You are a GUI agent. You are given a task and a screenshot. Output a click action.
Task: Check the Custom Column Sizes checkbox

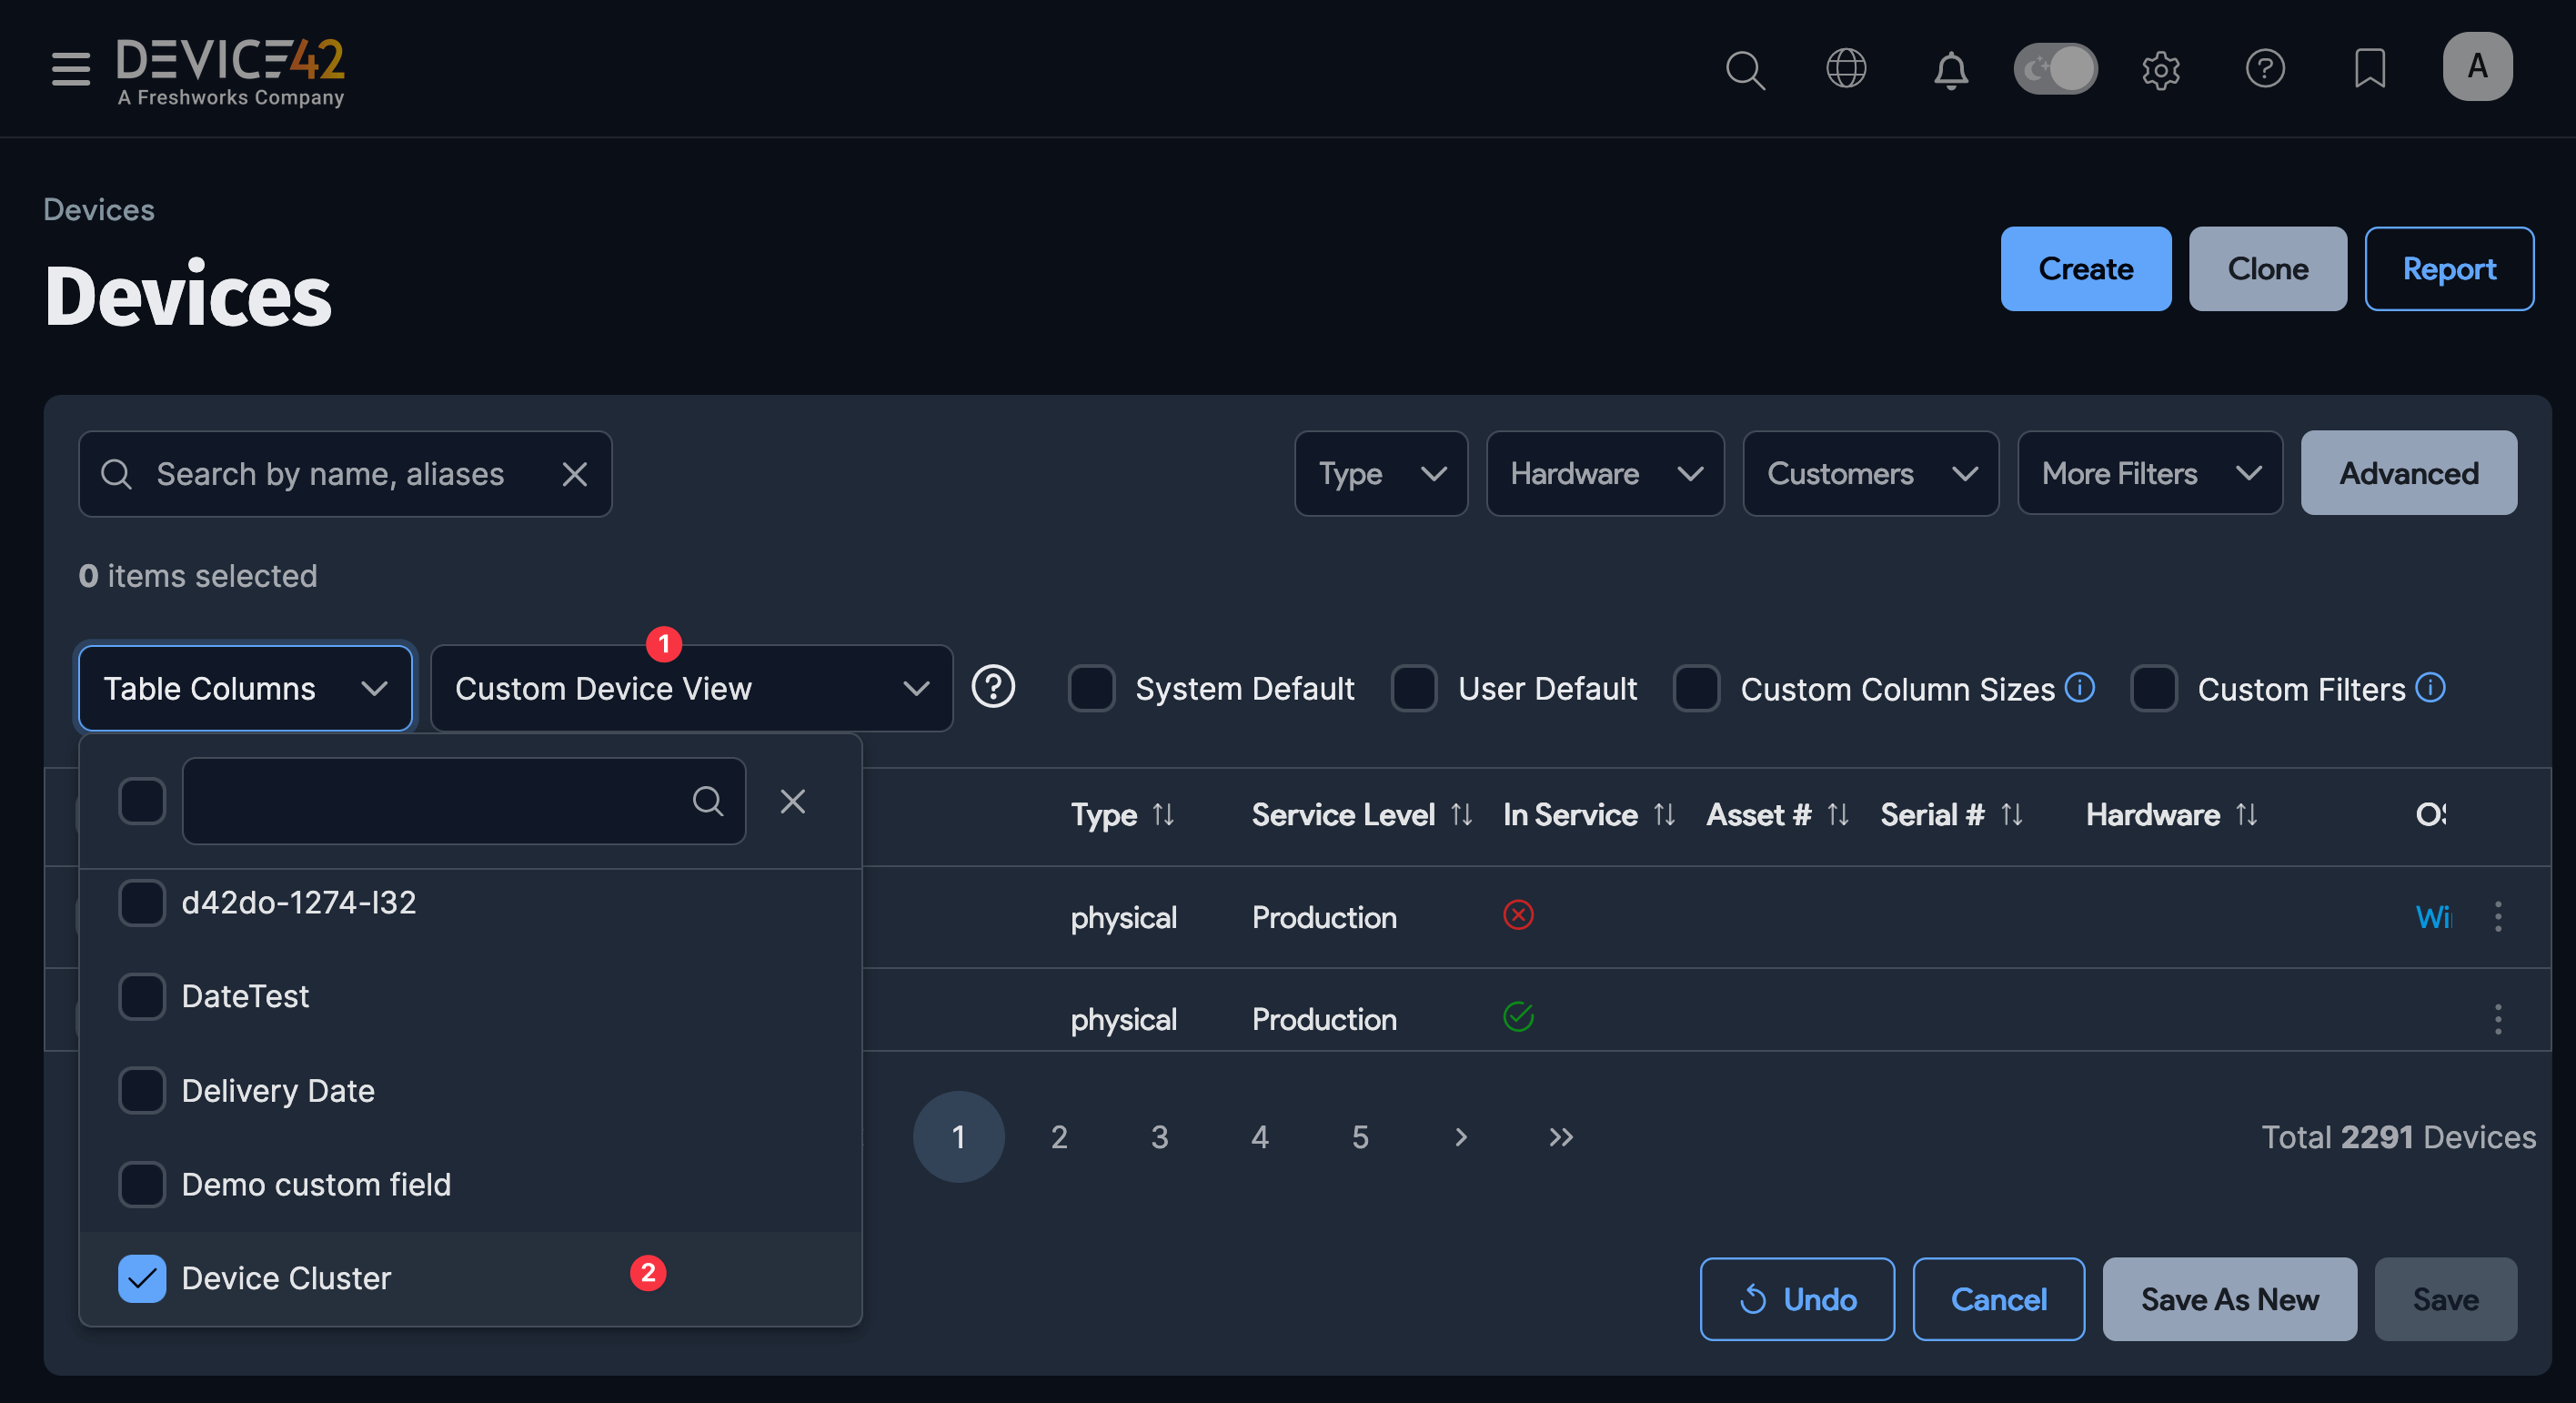coord(1696,688)
